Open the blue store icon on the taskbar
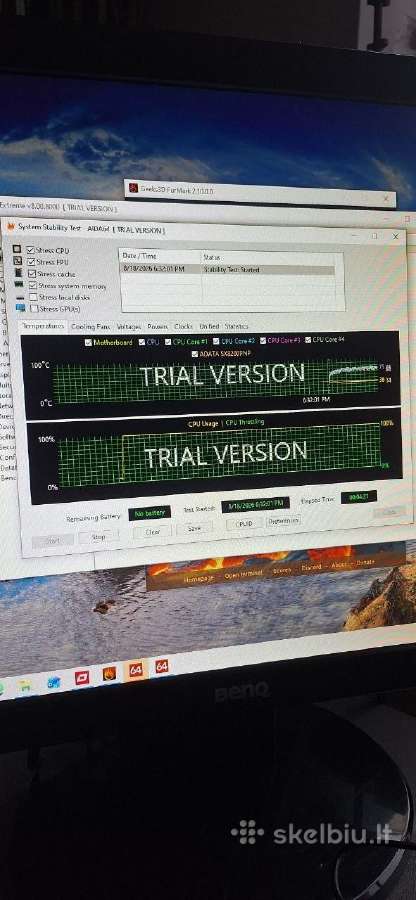 point(54,683)
